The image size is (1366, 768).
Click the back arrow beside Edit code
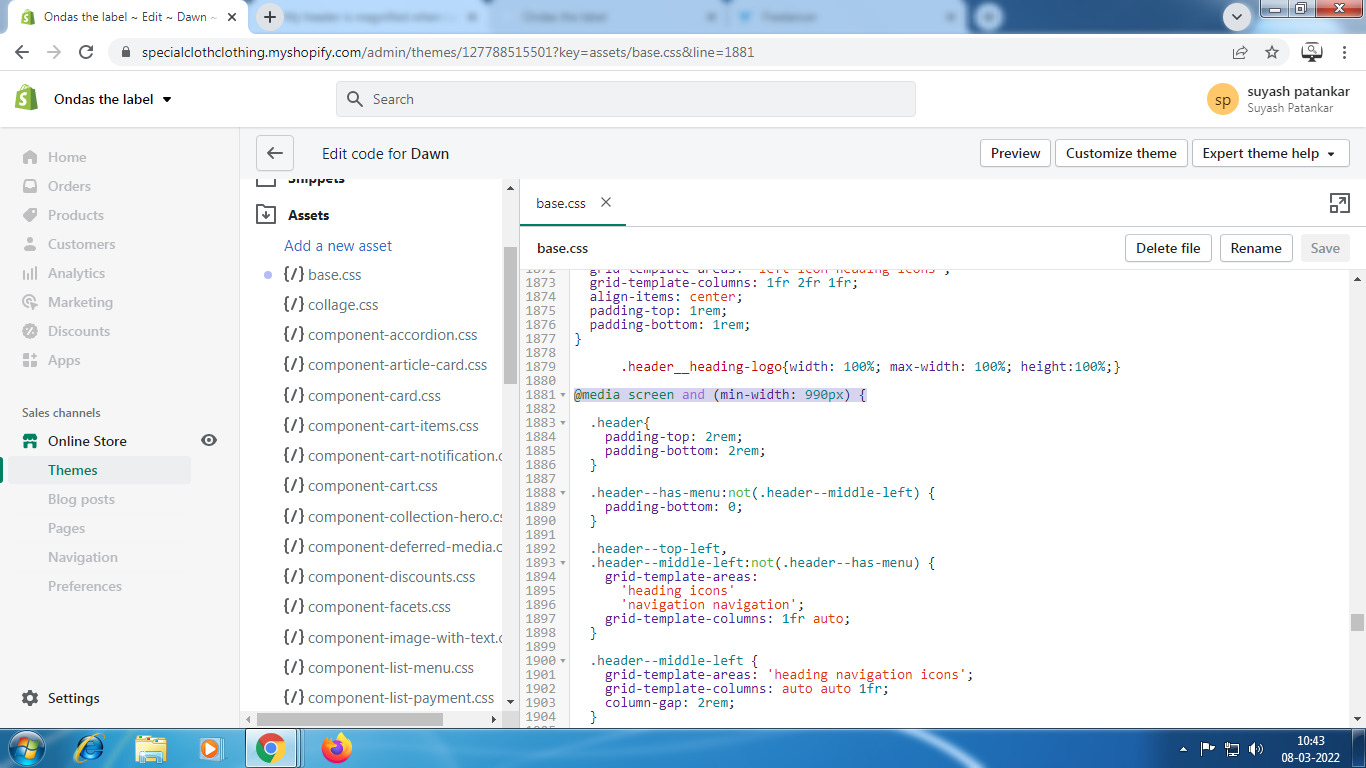coord(275,153)
